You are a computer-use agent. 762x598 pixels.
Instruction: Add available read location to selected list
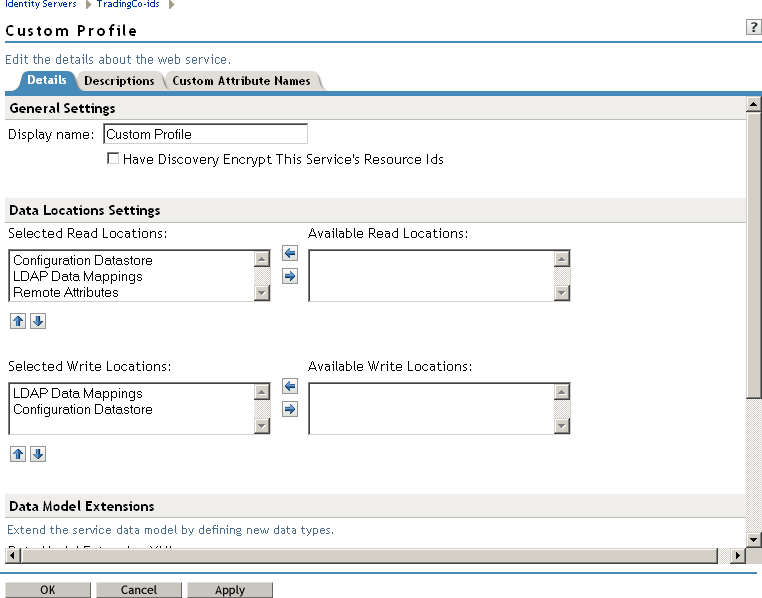click(x=290, y=253)
